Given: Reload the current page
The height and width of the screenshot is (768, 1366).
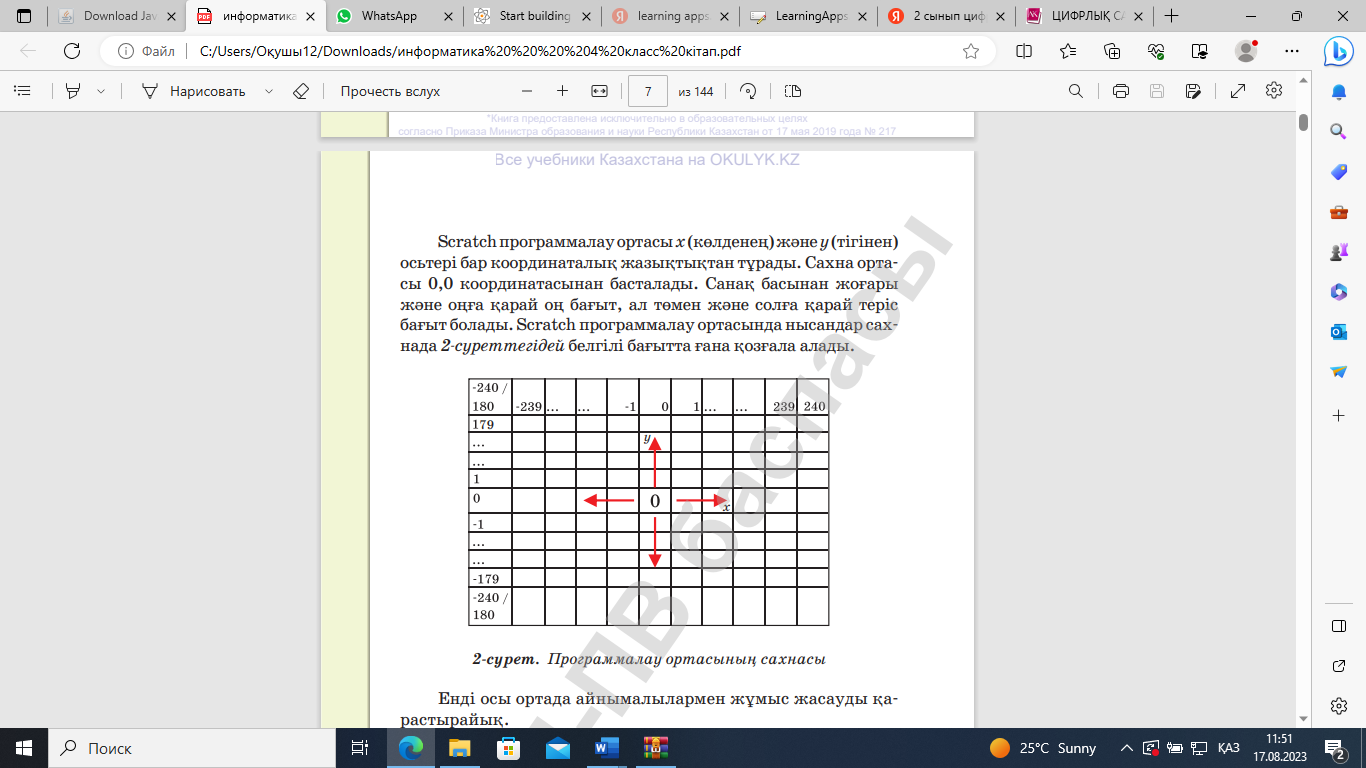Looking at the screenshot, I should click(x=72, y=51).
